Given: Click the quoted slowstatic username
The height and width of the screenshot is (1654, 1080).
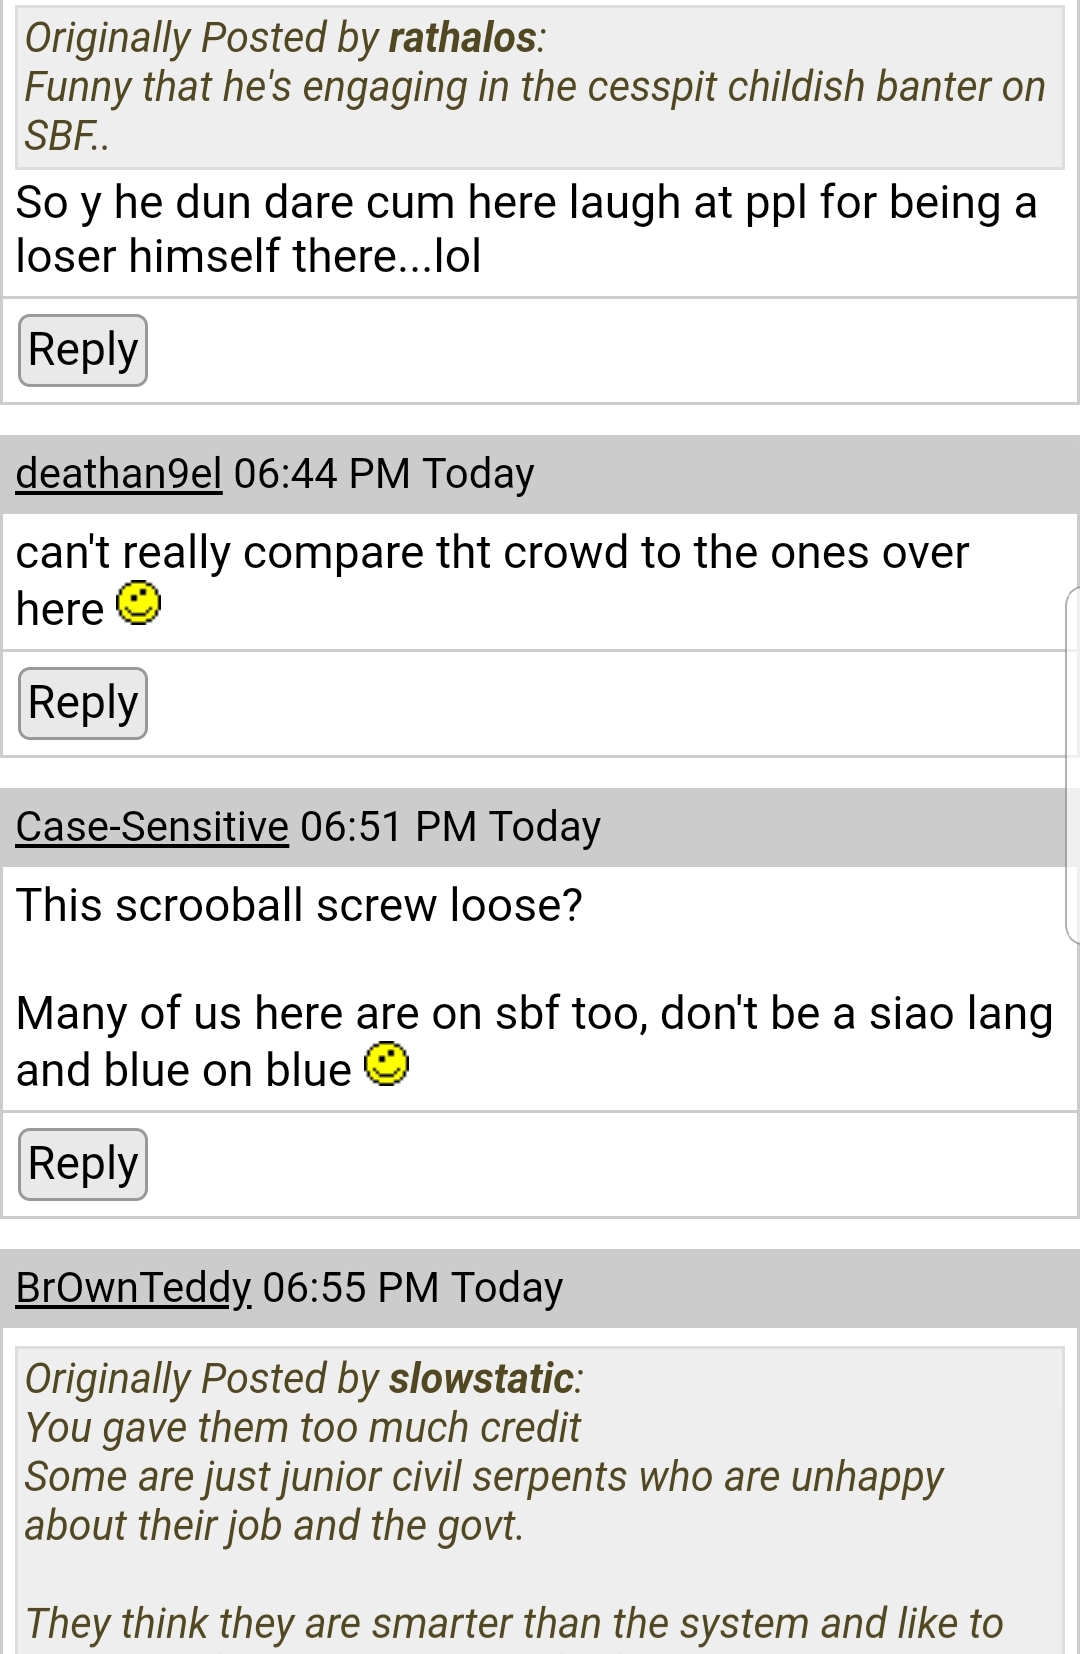Looking at the screenshot, I should (x=481, y=1379).
